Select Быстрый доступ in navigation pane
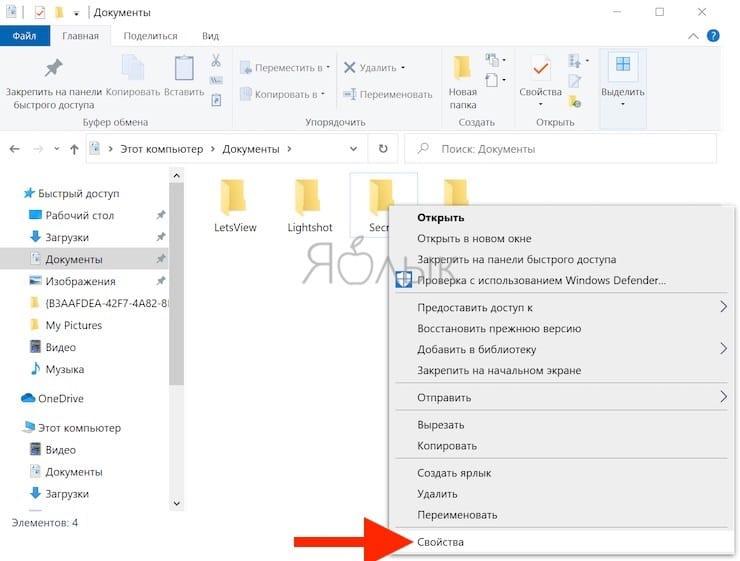The image size is (740, 561). click(71, 193)
